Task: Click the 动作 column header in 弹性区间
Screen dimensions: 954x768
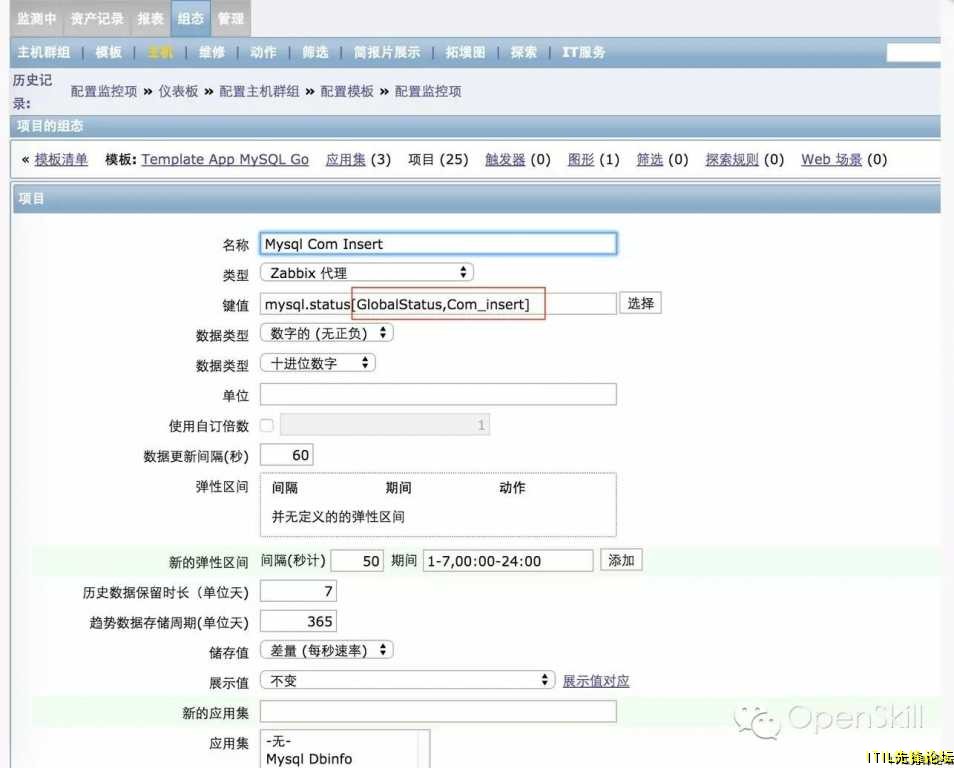Action: click(x=512, y=487)
